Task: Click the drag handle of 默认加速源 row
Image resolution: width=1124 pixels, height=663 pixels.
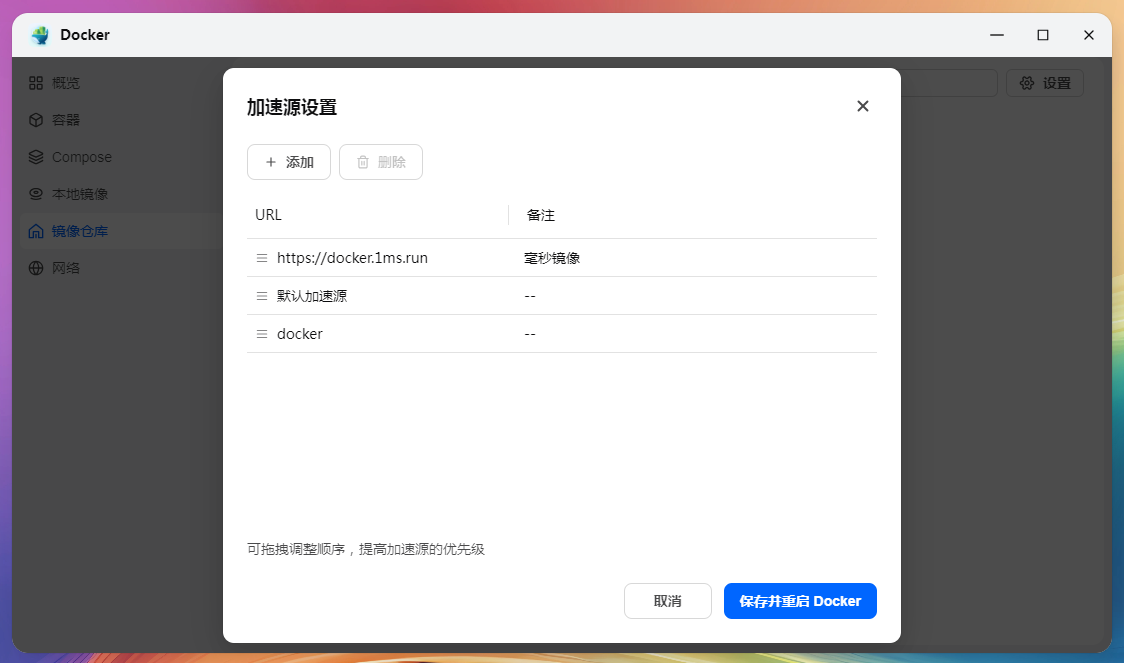Action: [x=262, y=296]
